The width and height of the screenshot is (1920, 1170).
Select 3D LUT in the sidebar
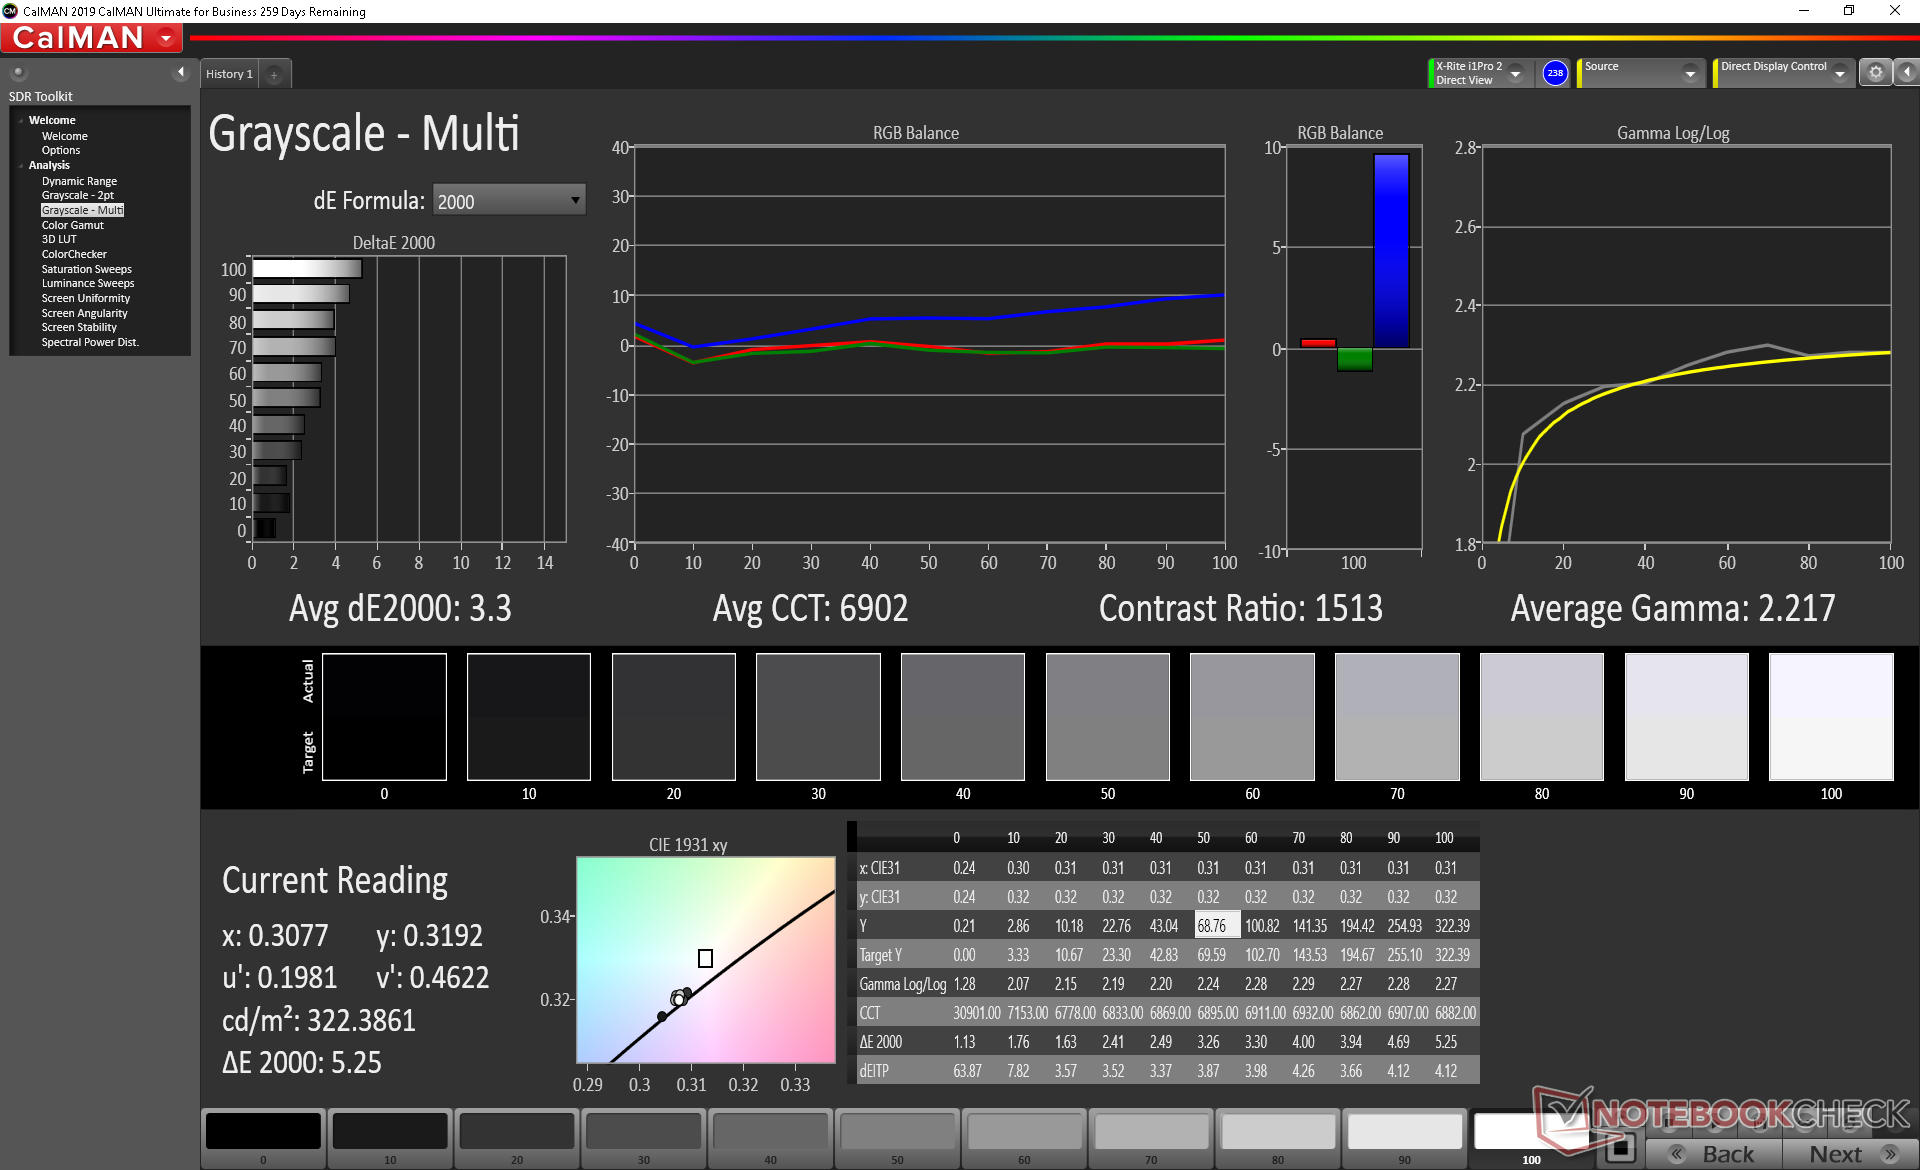[58, 239]
